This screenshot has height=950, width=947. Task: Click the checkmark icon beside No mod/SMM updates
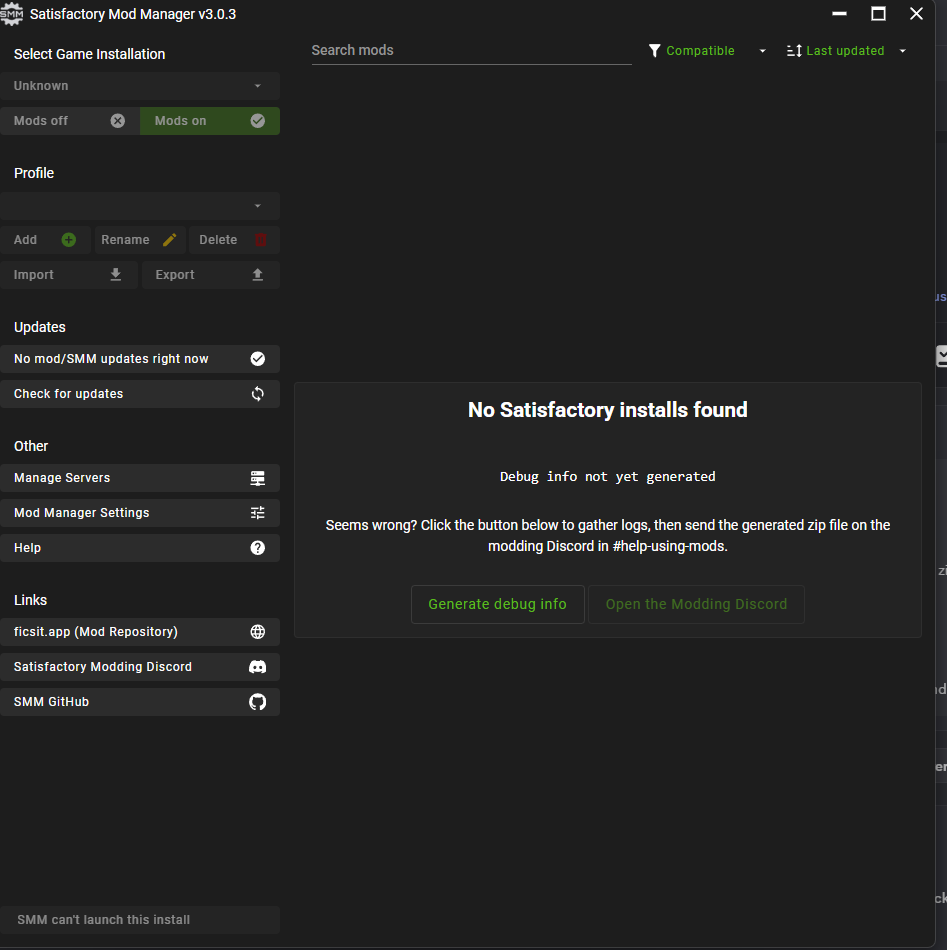[258, 359]
